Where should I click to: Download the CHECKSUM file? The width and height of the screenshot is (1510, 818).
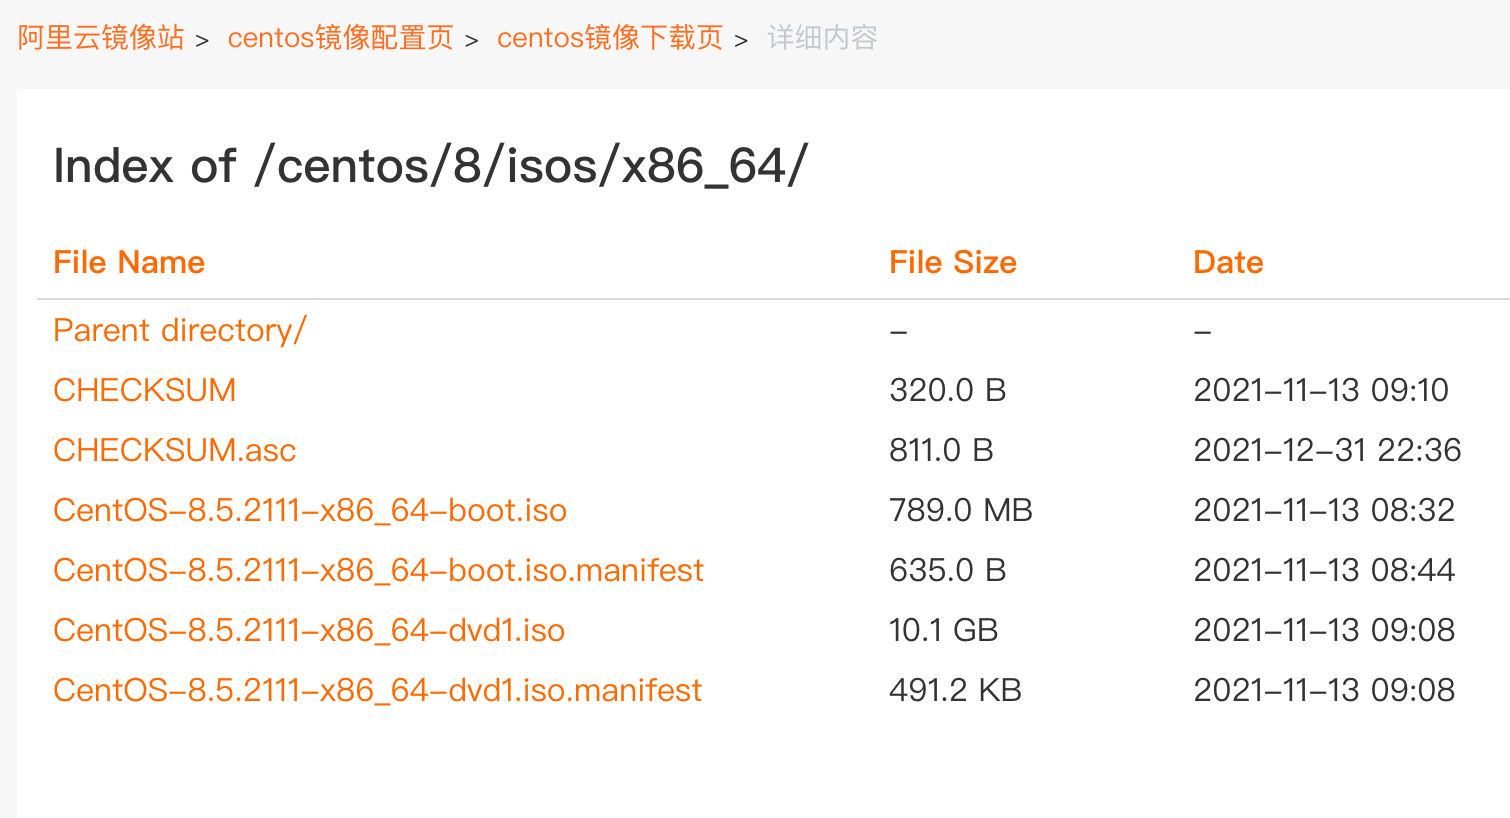(144, 390)
